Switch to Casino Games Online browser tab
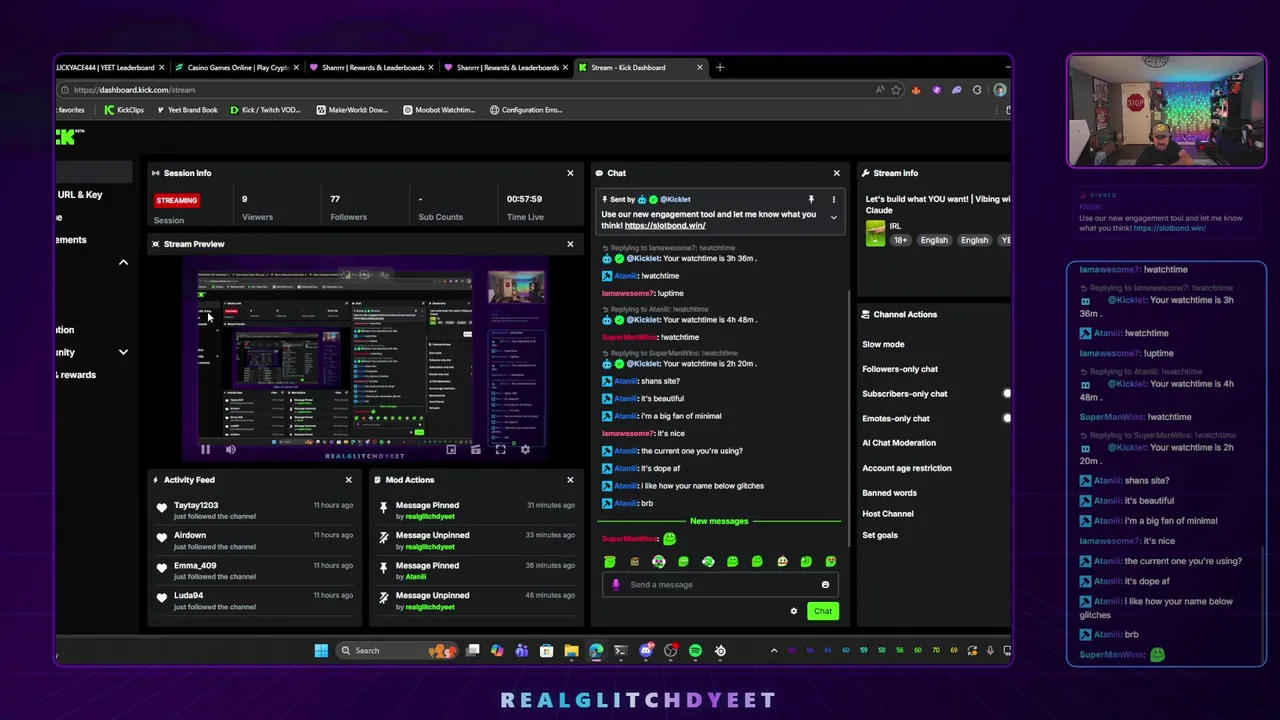This screenshot has width=1280, height=720. point(236,68)
